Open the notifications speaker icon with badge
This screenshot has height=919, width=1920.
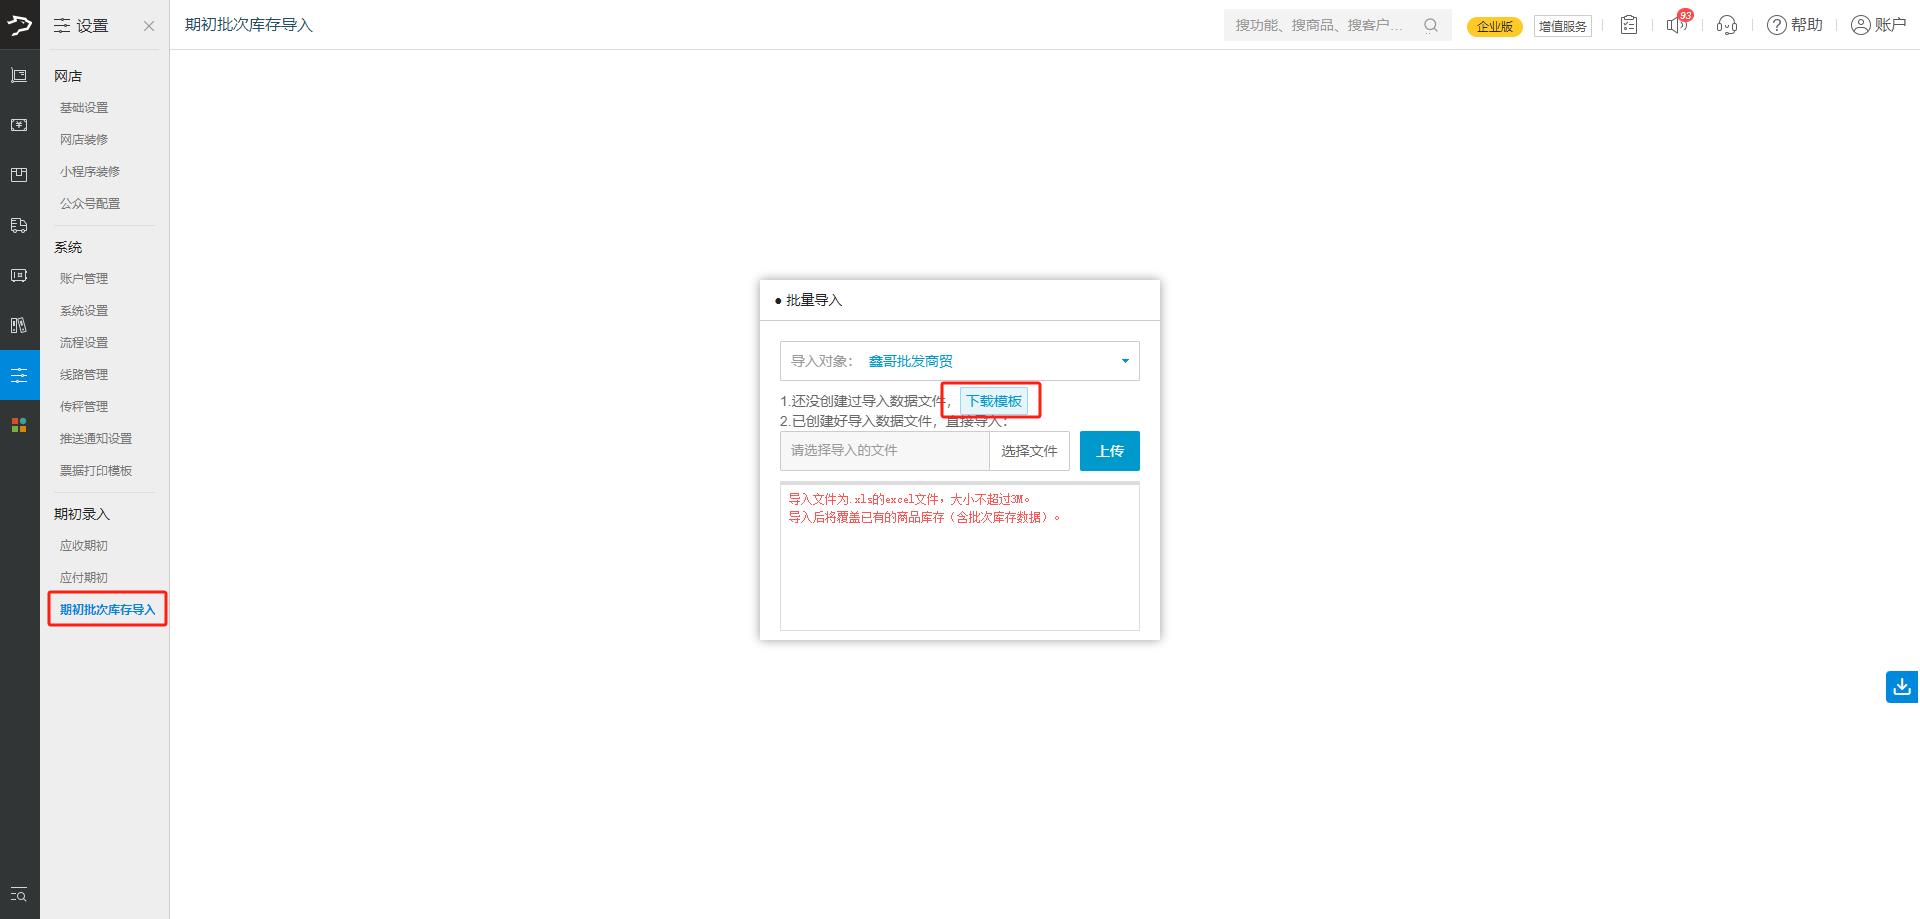(x=1677, y=25)
